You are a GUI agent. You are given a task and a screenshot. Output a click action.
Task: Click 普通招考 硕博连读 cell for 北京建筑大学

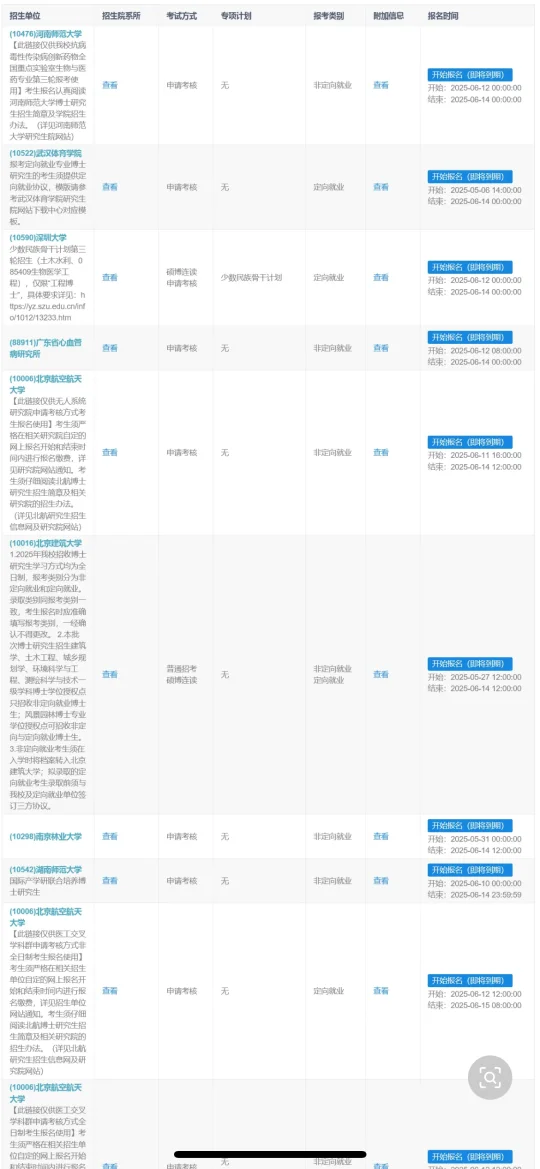[x=181, y=675]
